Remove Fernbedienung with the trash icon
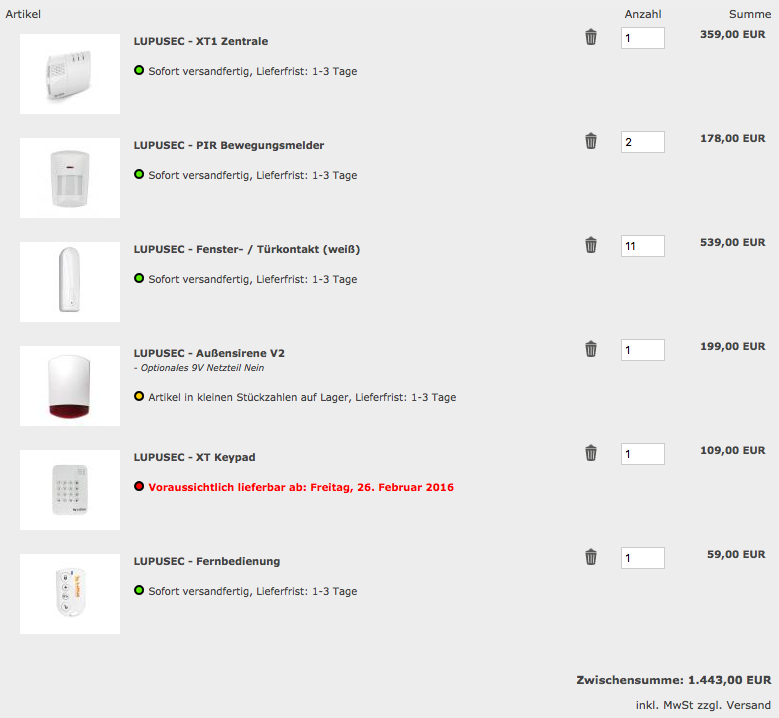Image resolution: width=779 pixels, height=718 pixels. tap(591, 557)
